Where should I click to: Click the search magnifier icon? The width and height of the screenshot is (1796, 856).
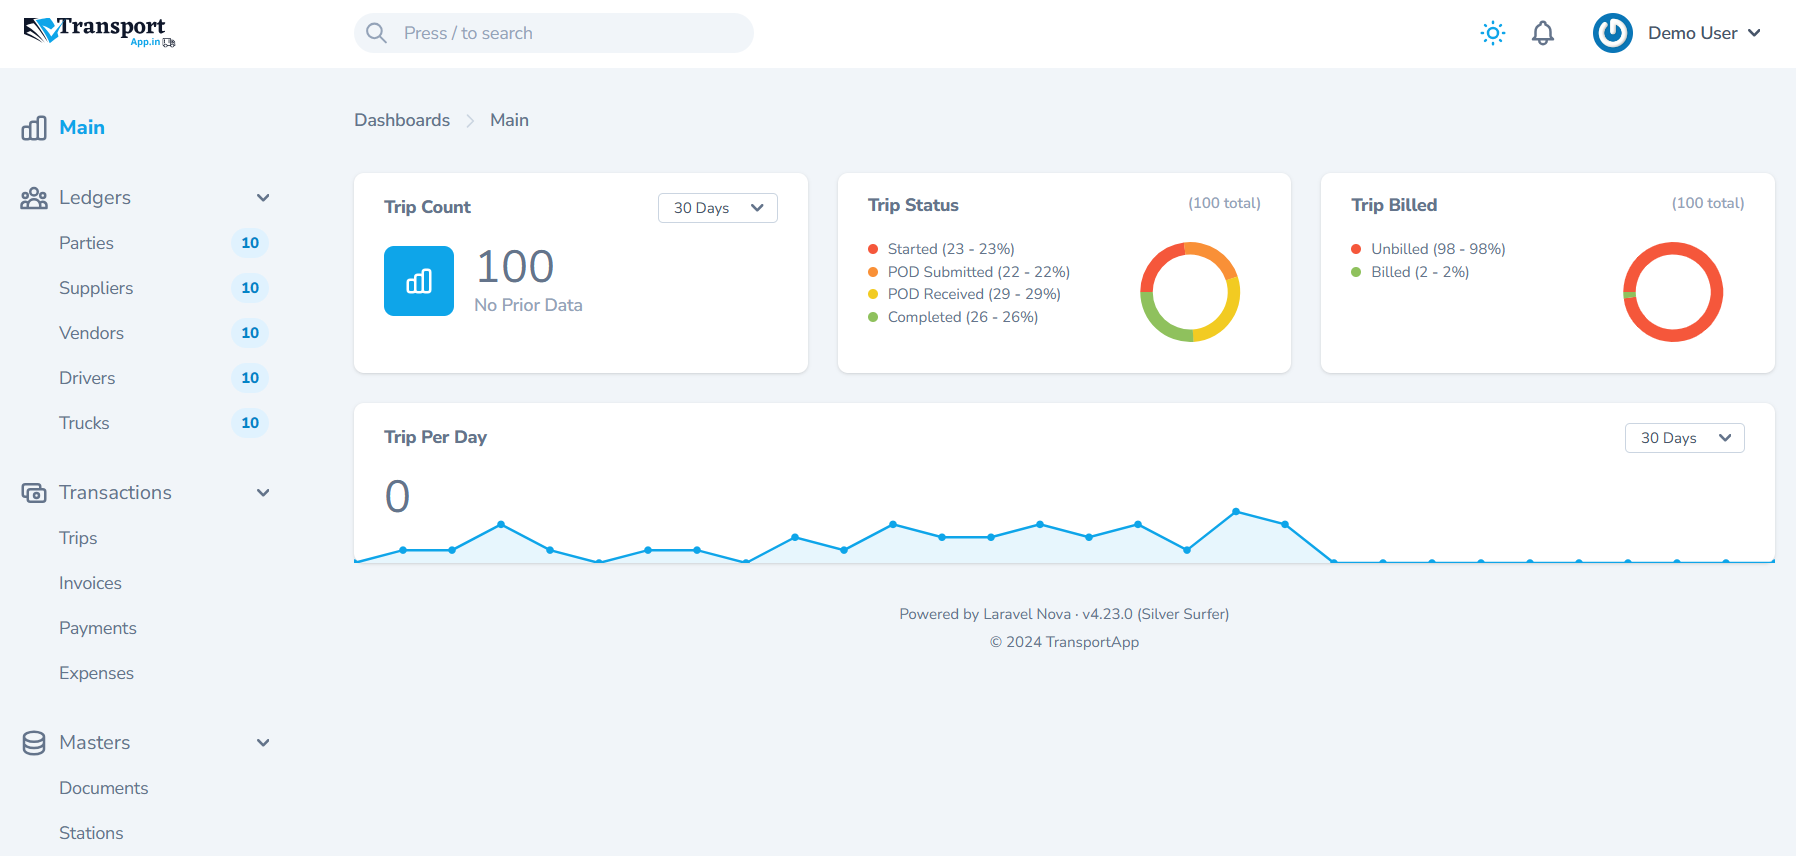[x=376, y=33]
